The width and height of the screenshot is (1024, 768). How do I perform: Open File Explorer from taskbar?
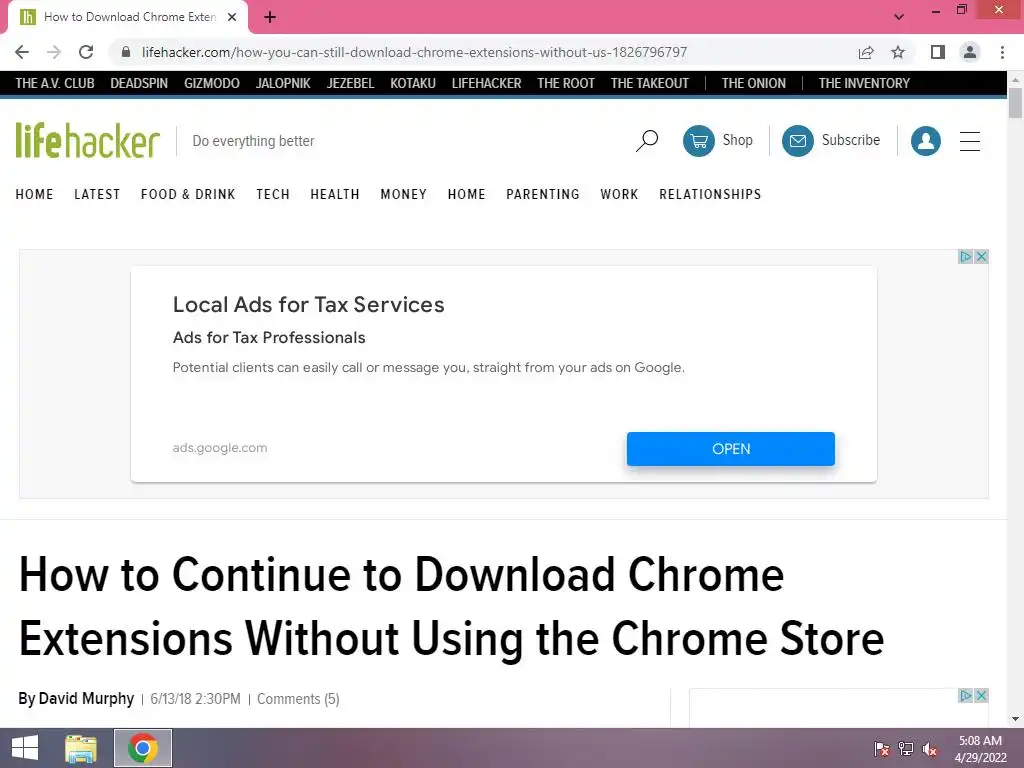tap(80, 748)
